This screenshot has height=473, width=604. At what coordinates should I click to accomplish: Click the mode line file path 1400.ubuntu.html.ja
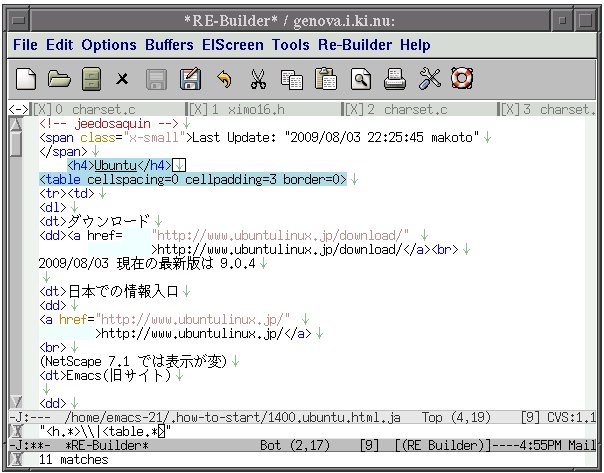tap(232, 418)
